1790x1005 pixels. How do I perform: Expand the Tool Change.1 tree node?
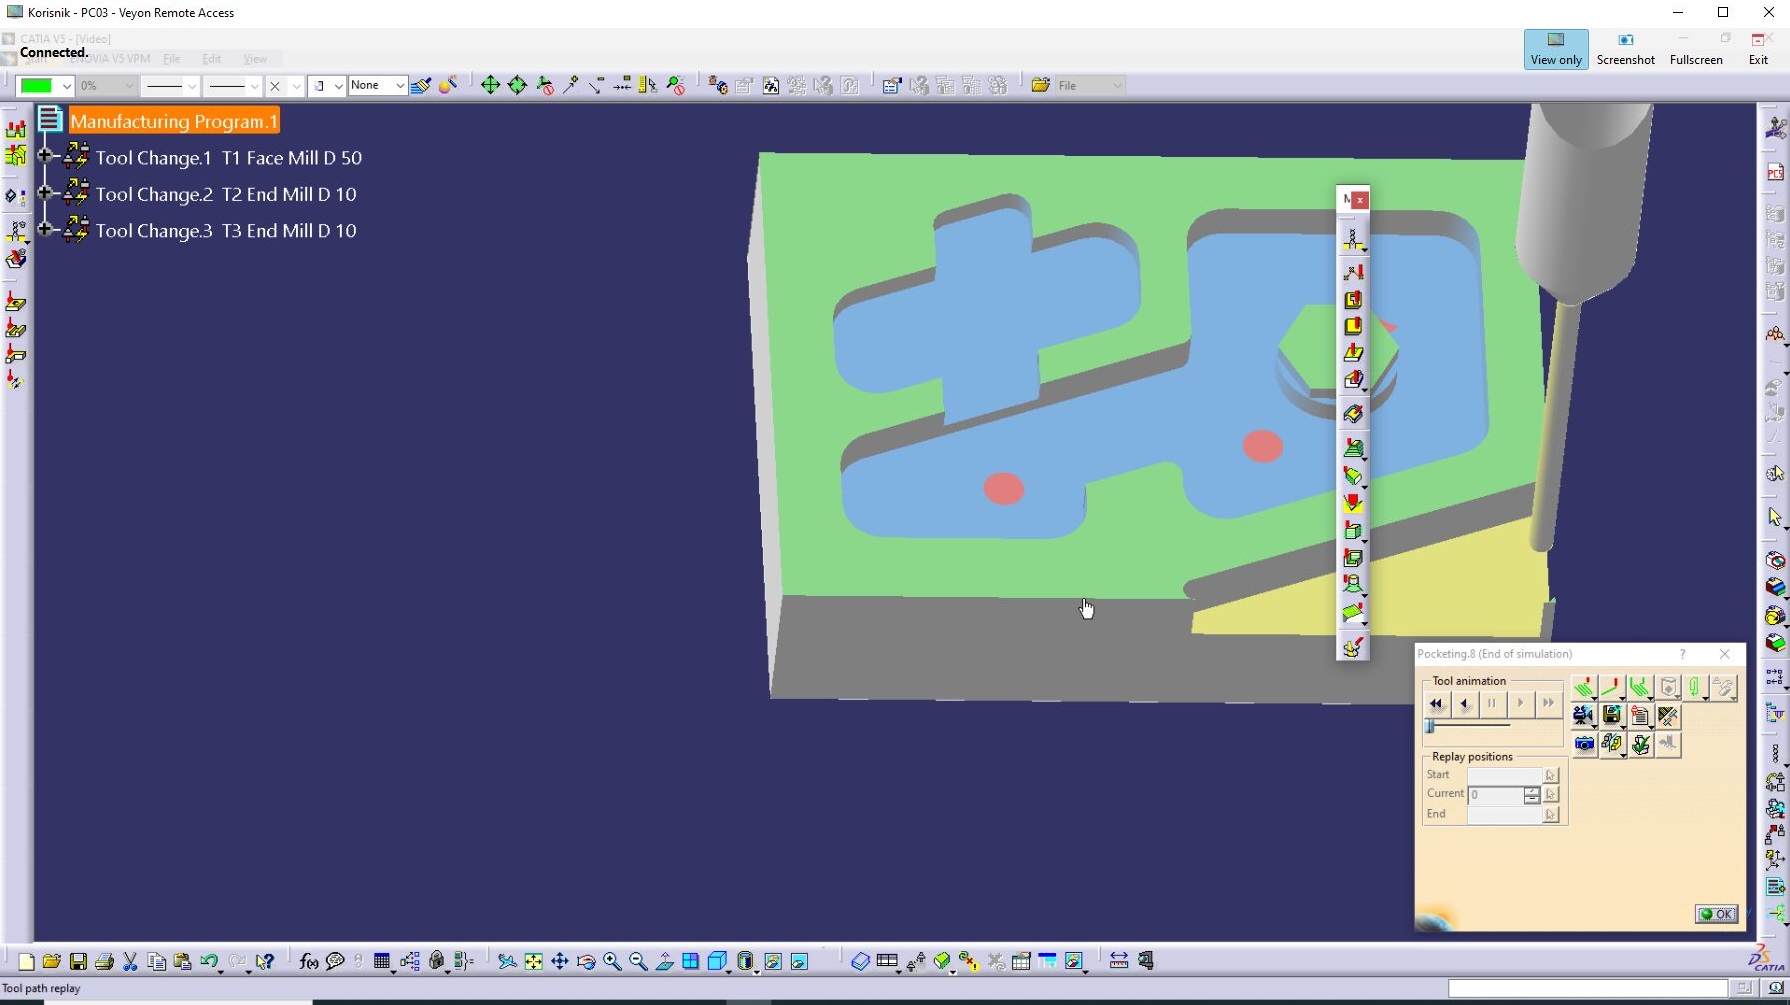pos(45,156)
